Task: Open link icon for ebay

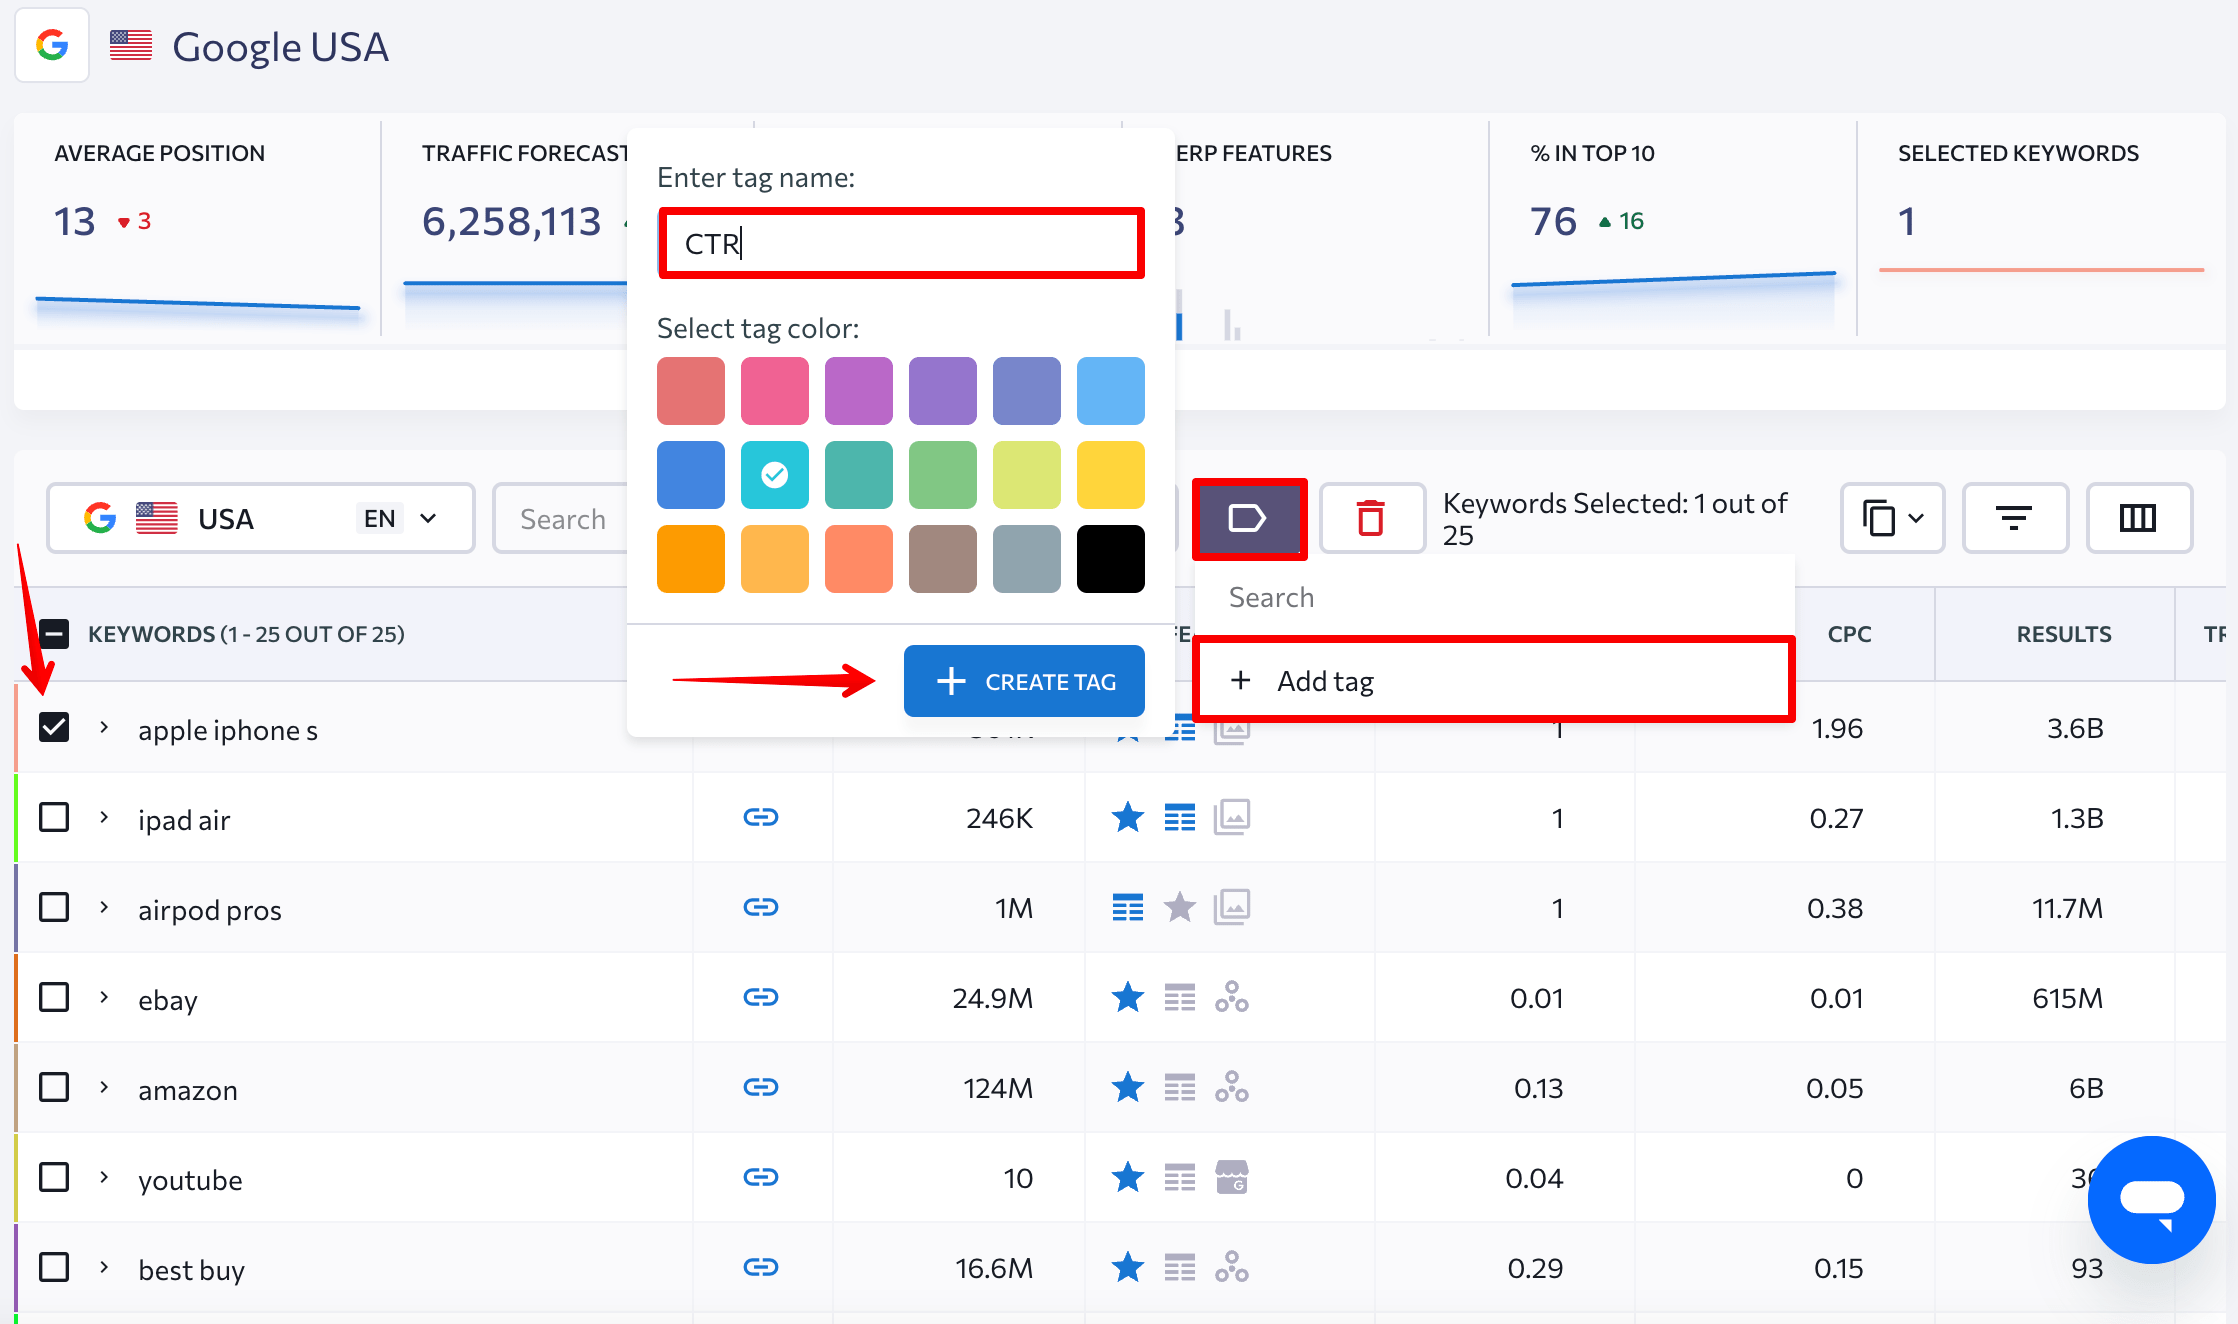Action: click(761, 997)
